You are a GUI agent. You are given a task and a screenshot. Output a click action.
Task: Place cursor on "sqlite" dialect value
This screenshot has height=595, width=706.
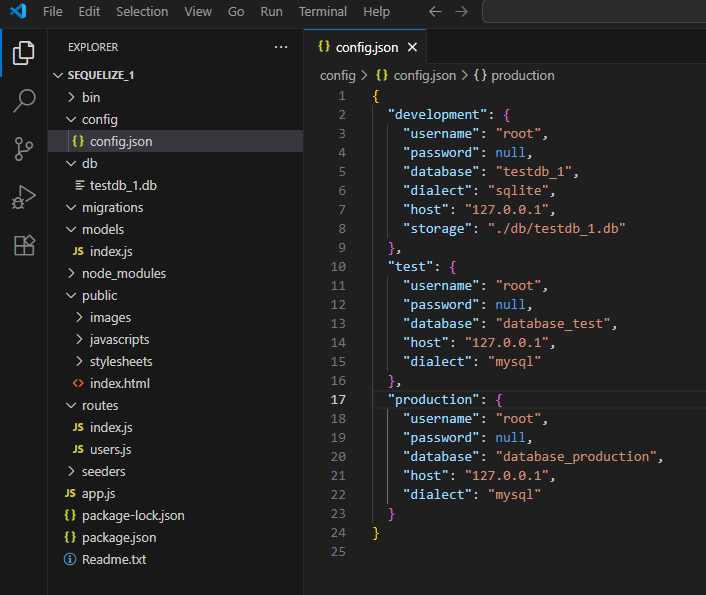tap(518, 191)
